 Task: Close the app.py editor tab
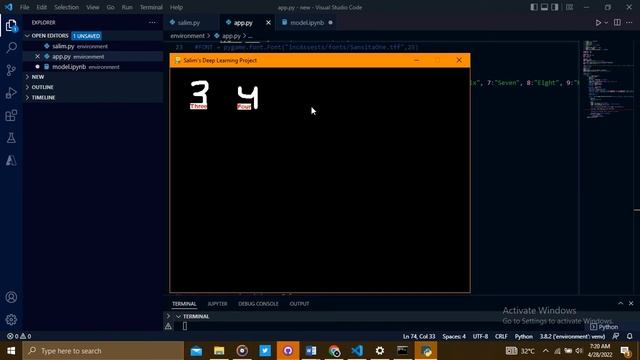coord(268,23)
